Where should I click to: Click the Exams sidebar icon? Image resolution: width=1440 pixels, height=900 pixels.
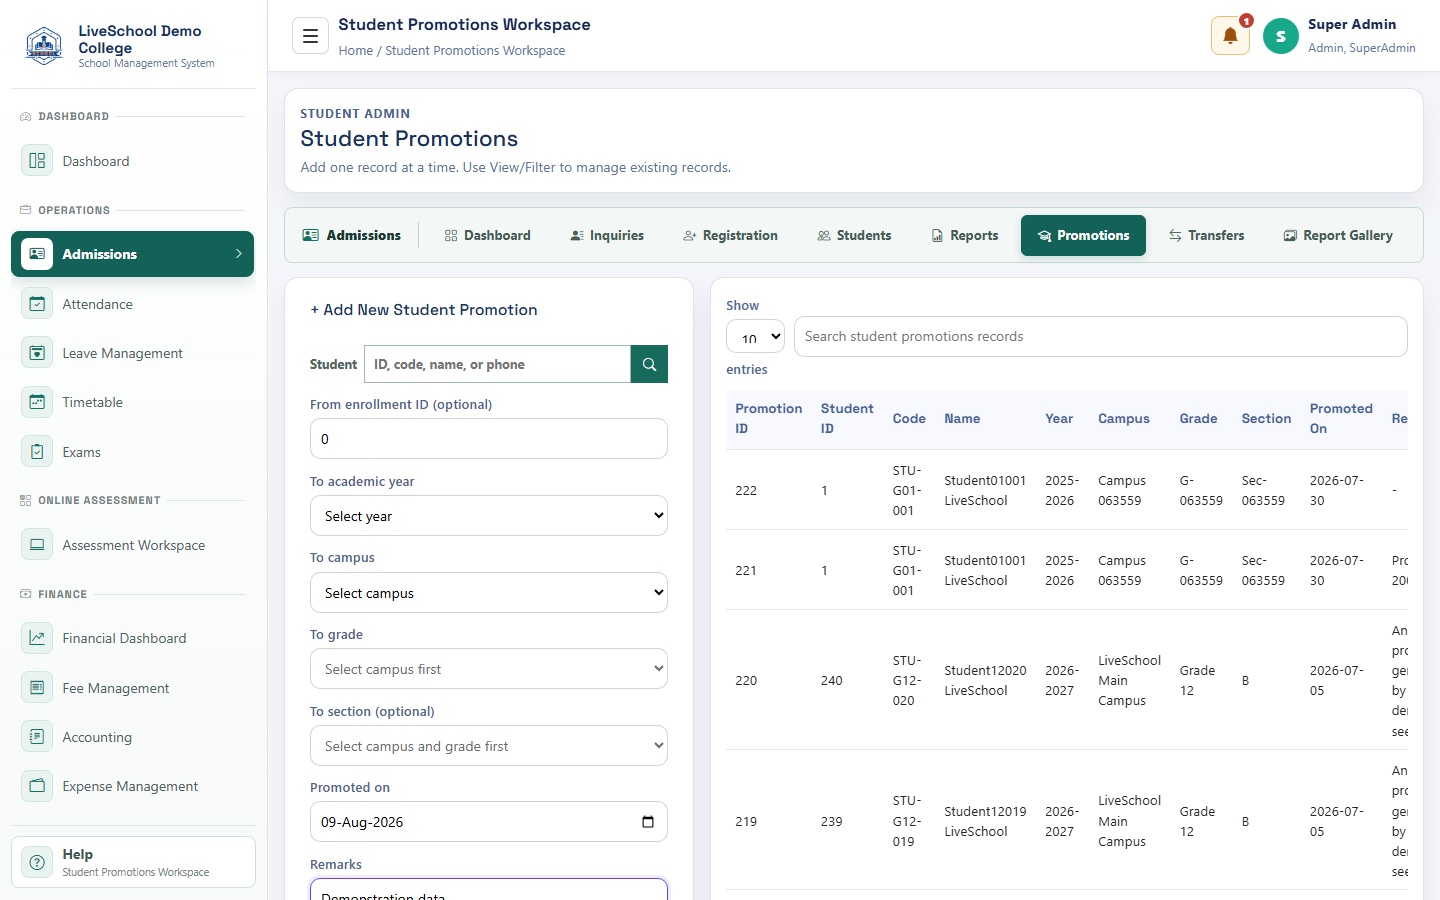pos(37,452)
